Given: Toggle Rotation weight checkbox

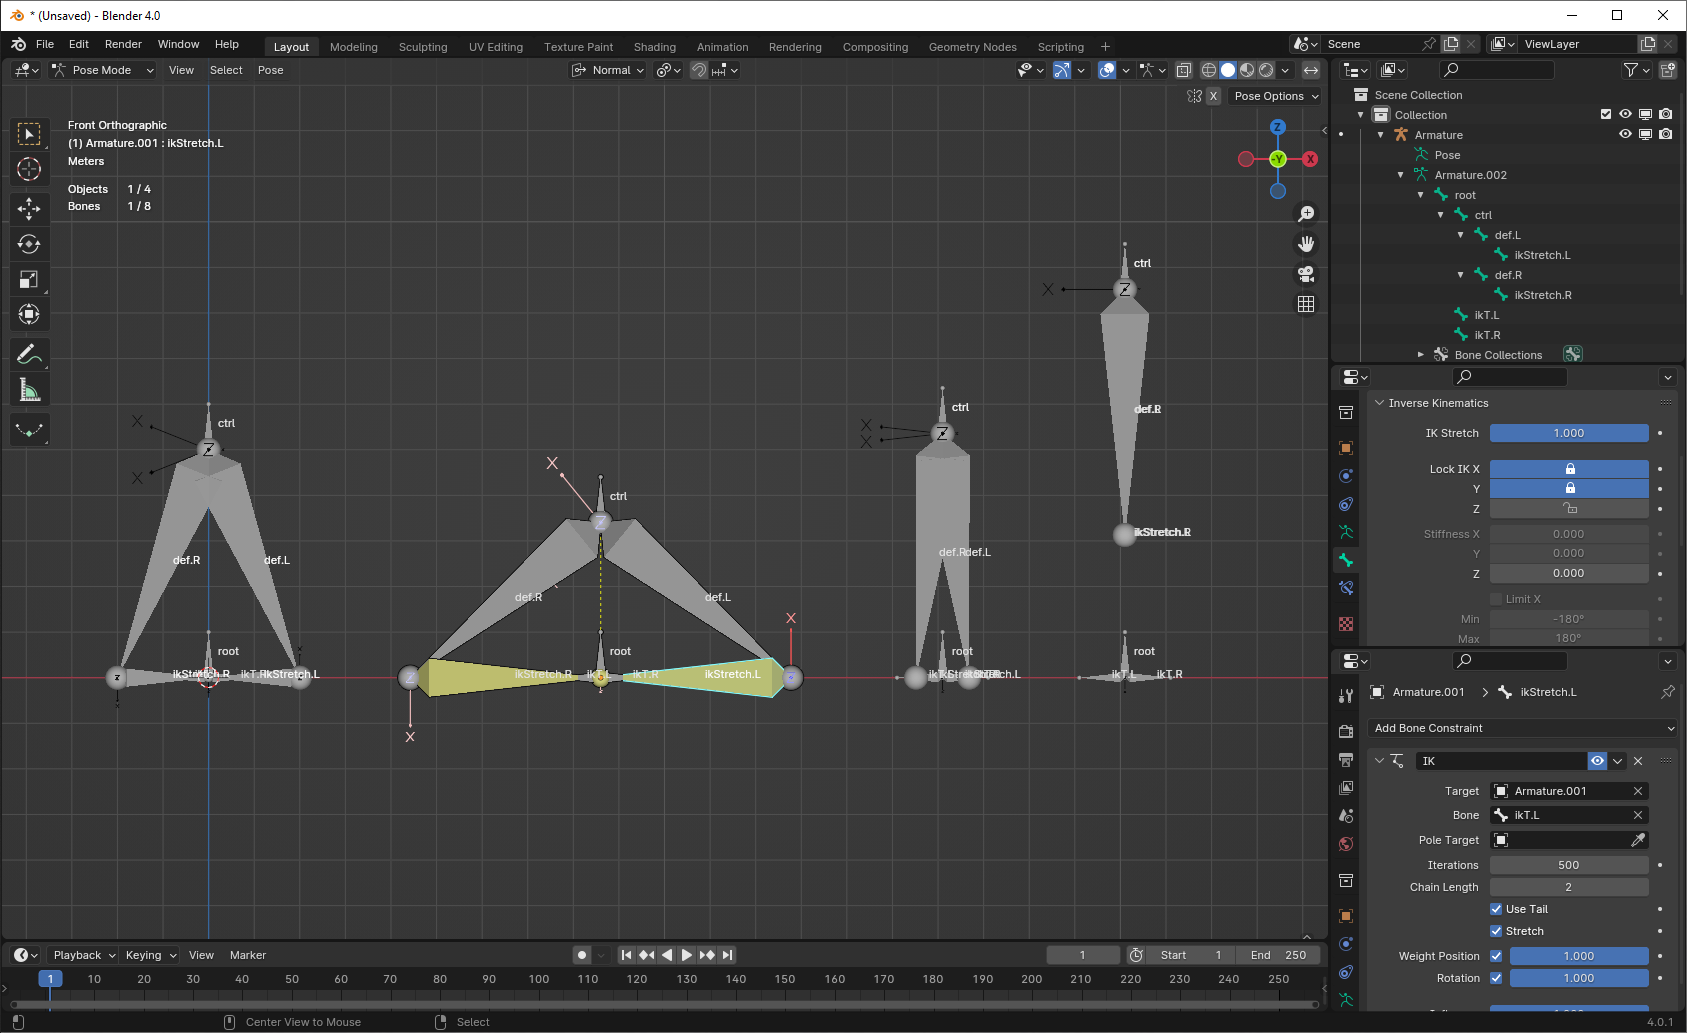Looking at the screenshot, I should pos(1496,978).
